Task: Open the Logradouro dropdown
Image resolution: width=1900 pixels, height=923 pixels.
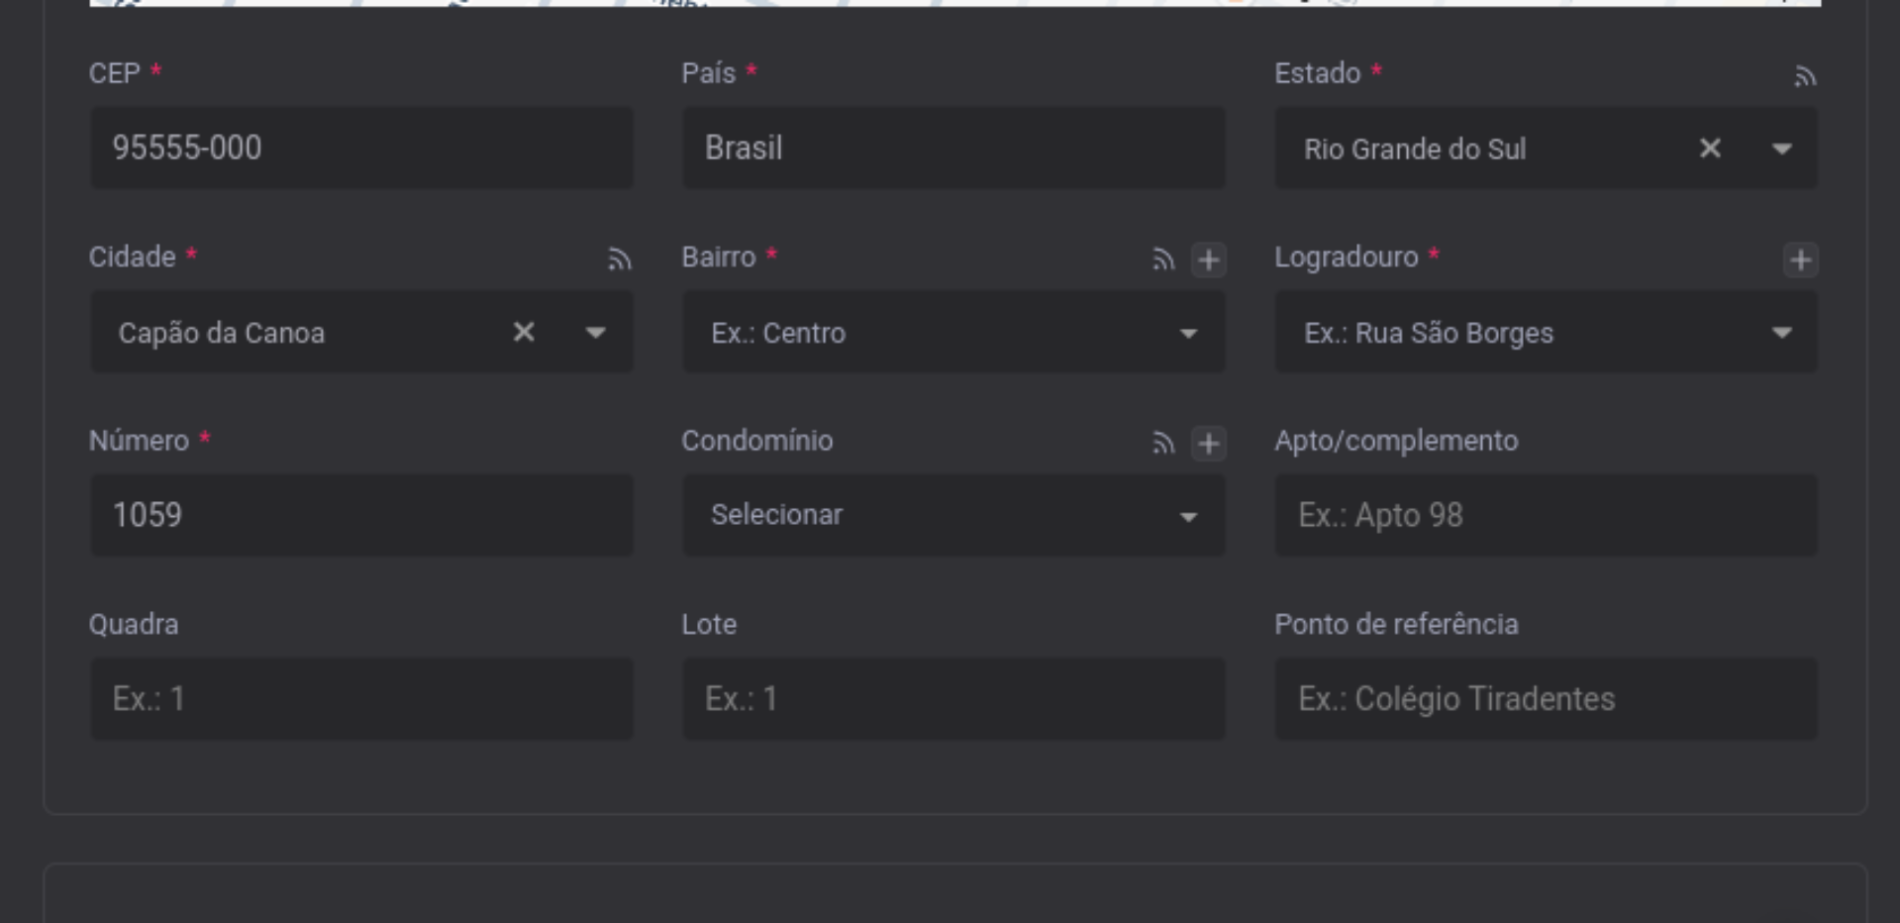Action: (x=1546, y=332)
